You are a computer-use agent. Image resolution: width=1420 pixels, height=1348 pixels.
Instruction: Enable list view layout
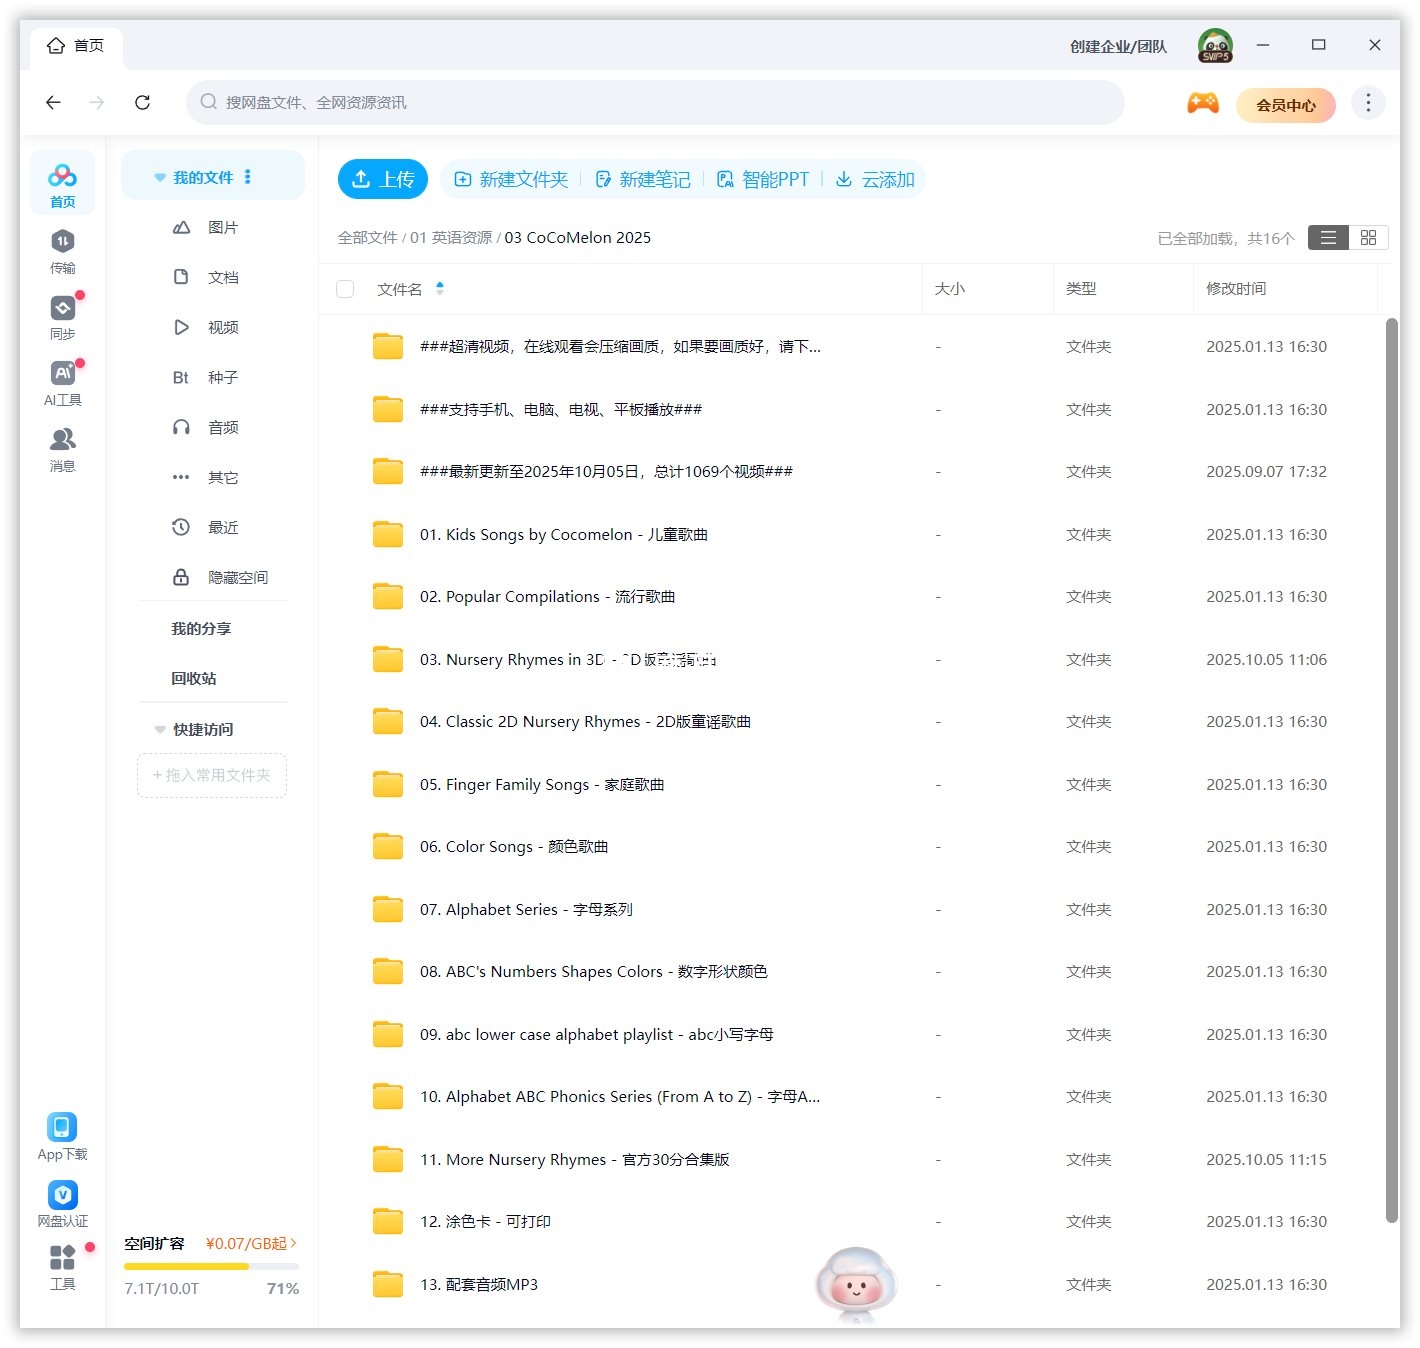click(x=1328, y=238)
